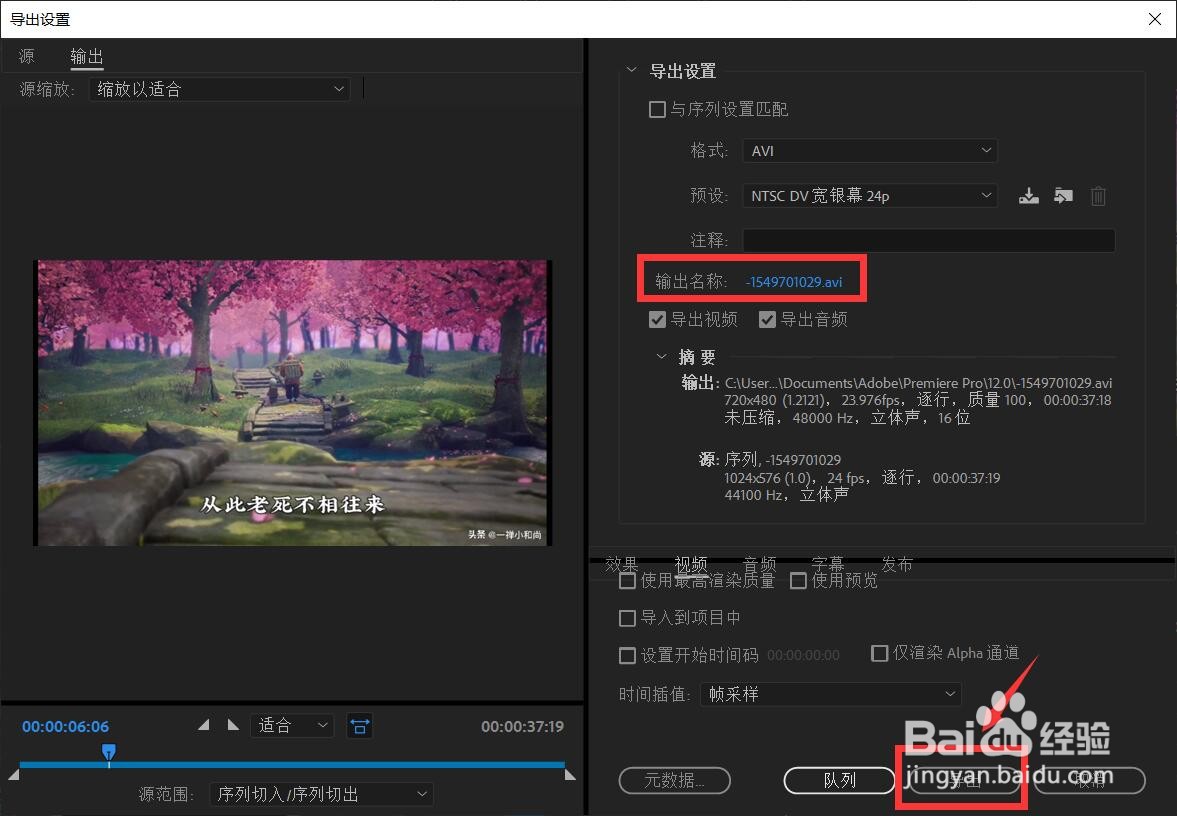Open the 效果 tab
Viewport: 1177px width, 816px height.
click(622, 564)
